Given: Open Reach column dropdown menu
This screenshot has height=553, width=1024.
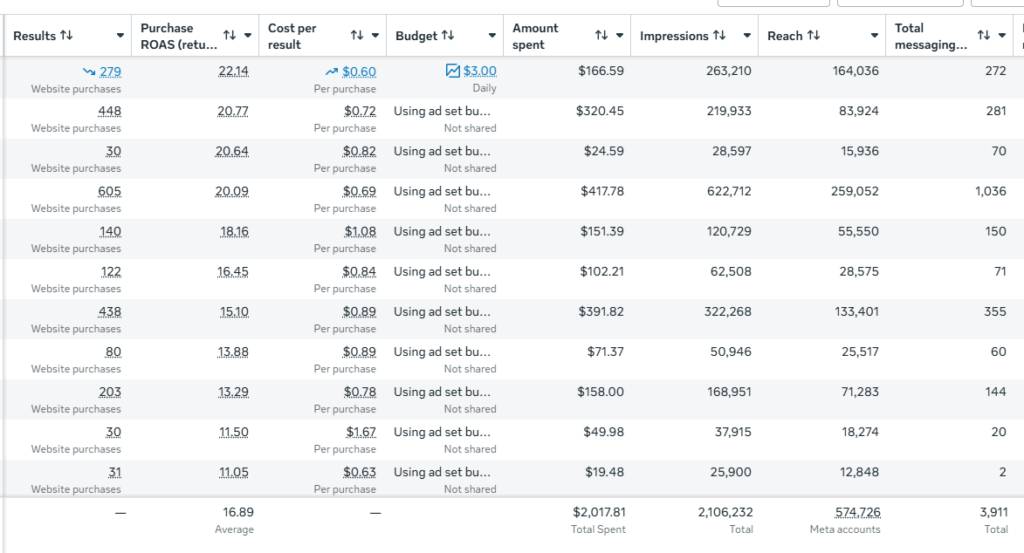Looking at the screenshot, I should (874, 35).
